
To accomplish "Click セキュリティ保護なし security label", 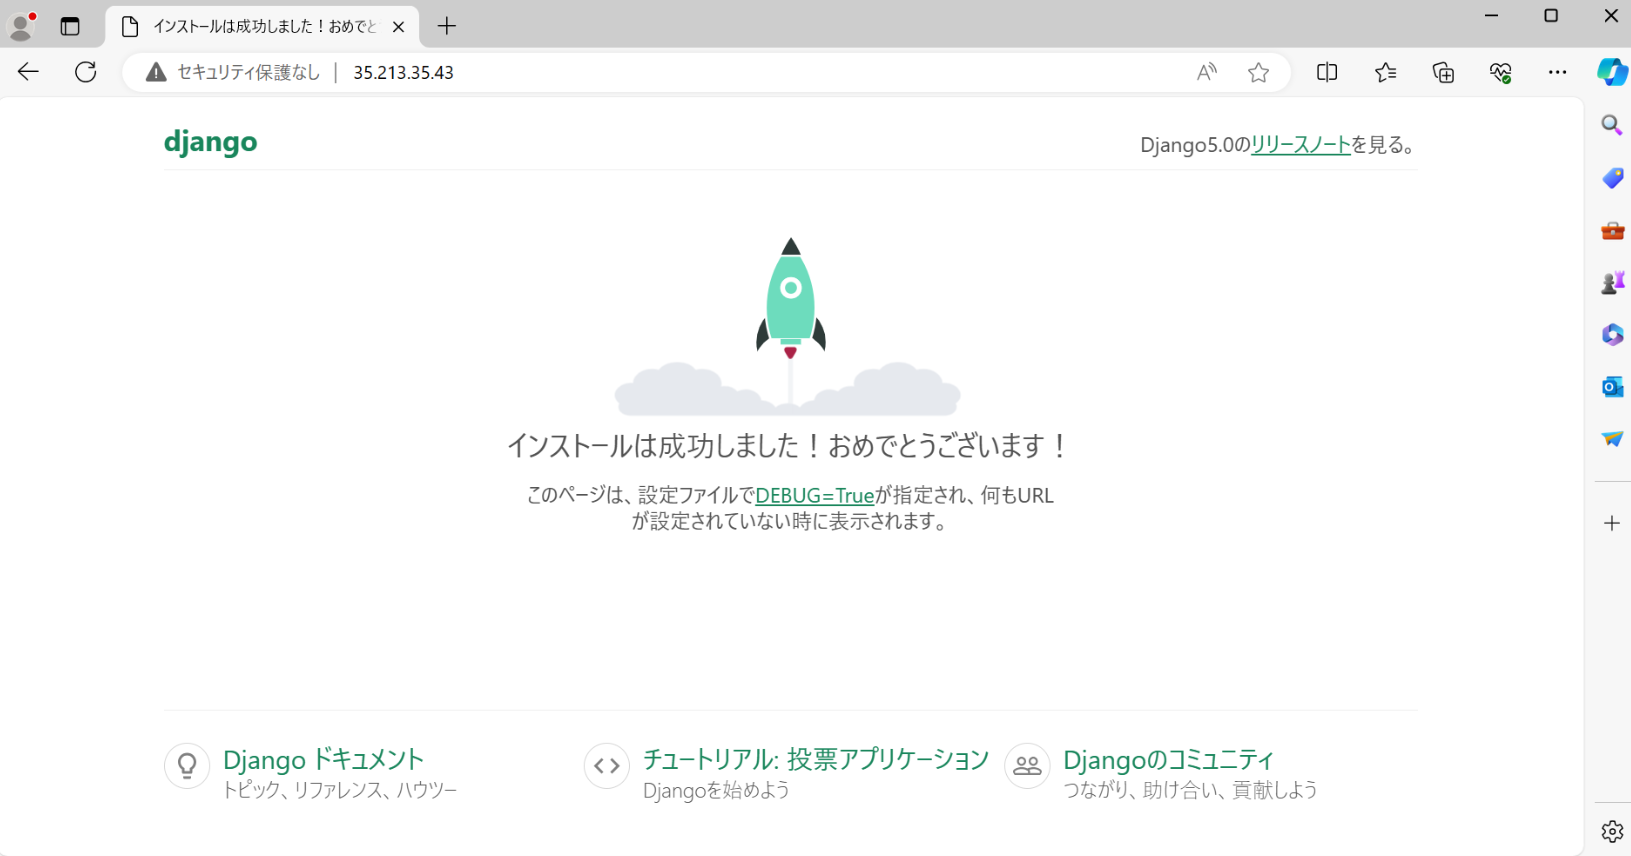I will tap(249, 72).
